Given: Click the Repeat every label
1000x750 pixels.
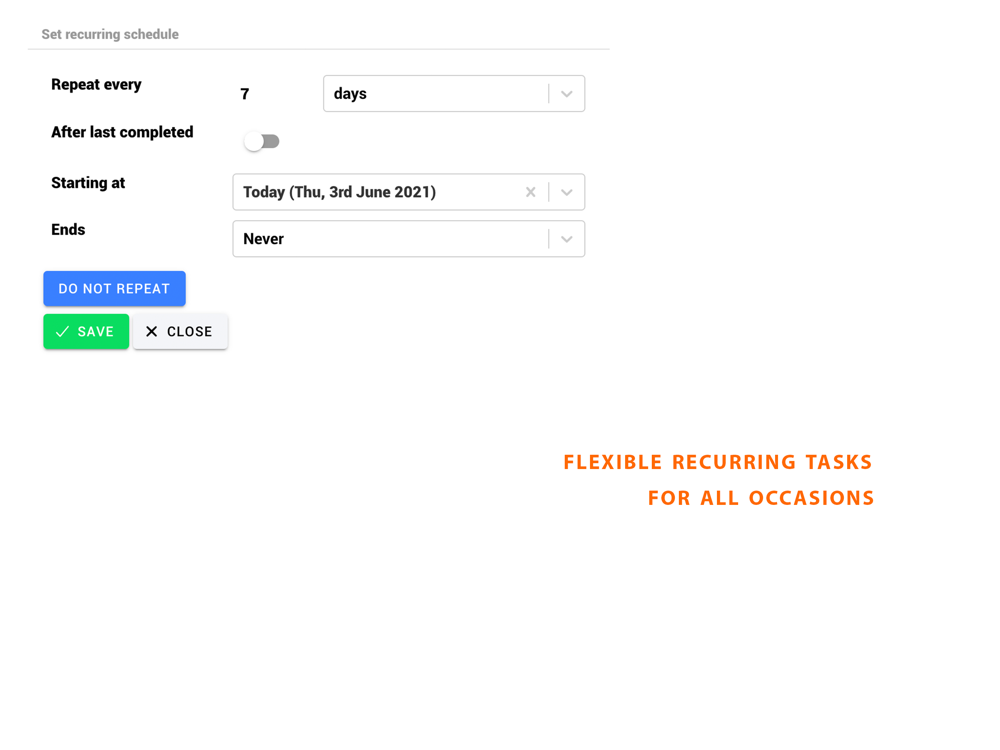Looking at the screenshot, I should click(x=96, y=85).
